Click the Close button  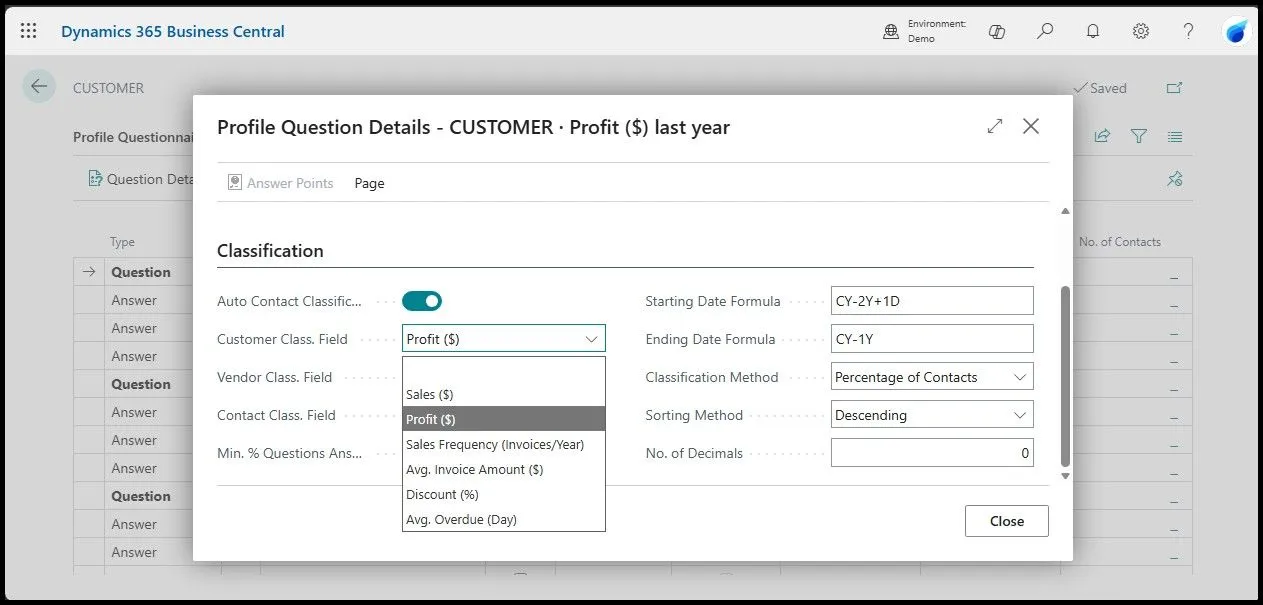1007,521
